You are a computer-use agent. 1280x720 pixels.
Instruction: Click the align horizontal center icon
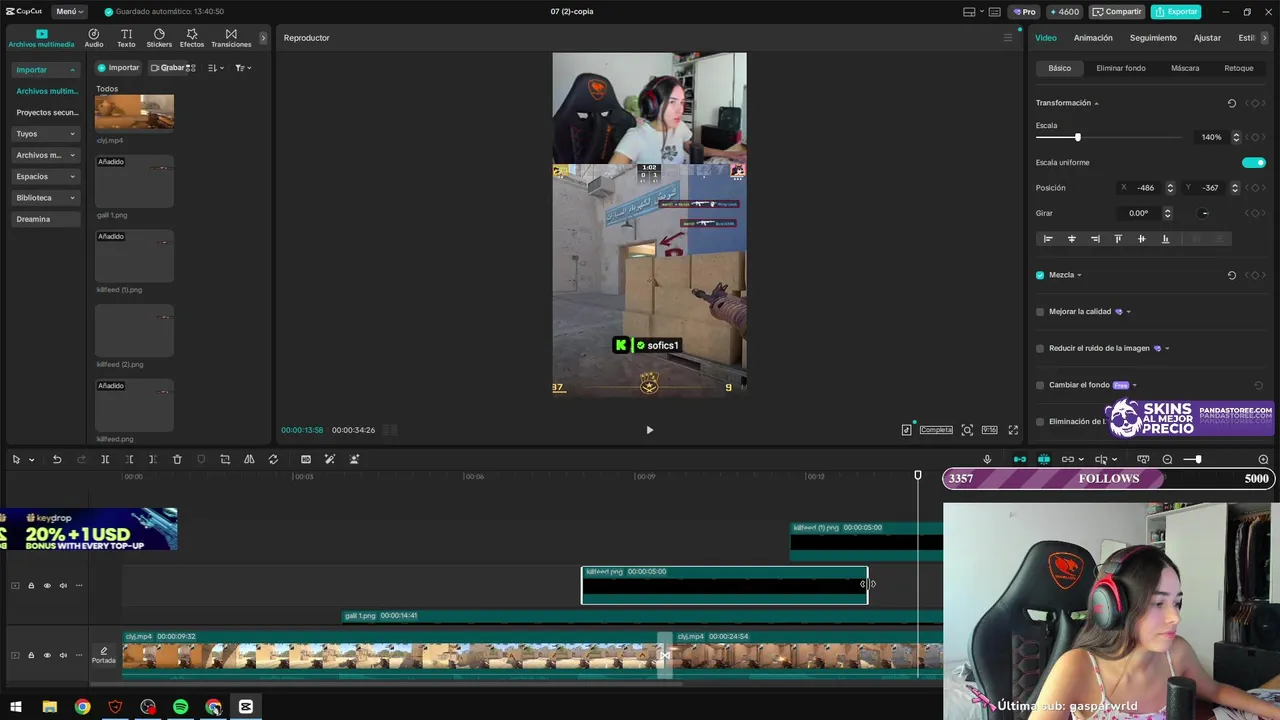1072,239
